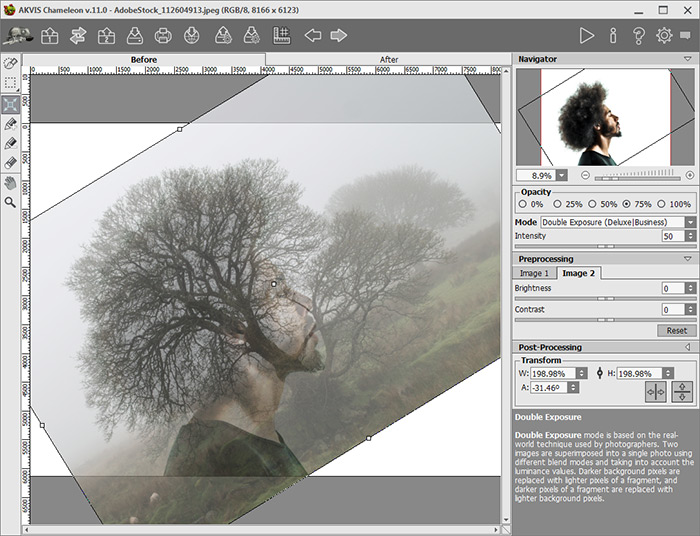Click the rotation angle field -31.46°

pyautogui.click(x=549, y=387)
